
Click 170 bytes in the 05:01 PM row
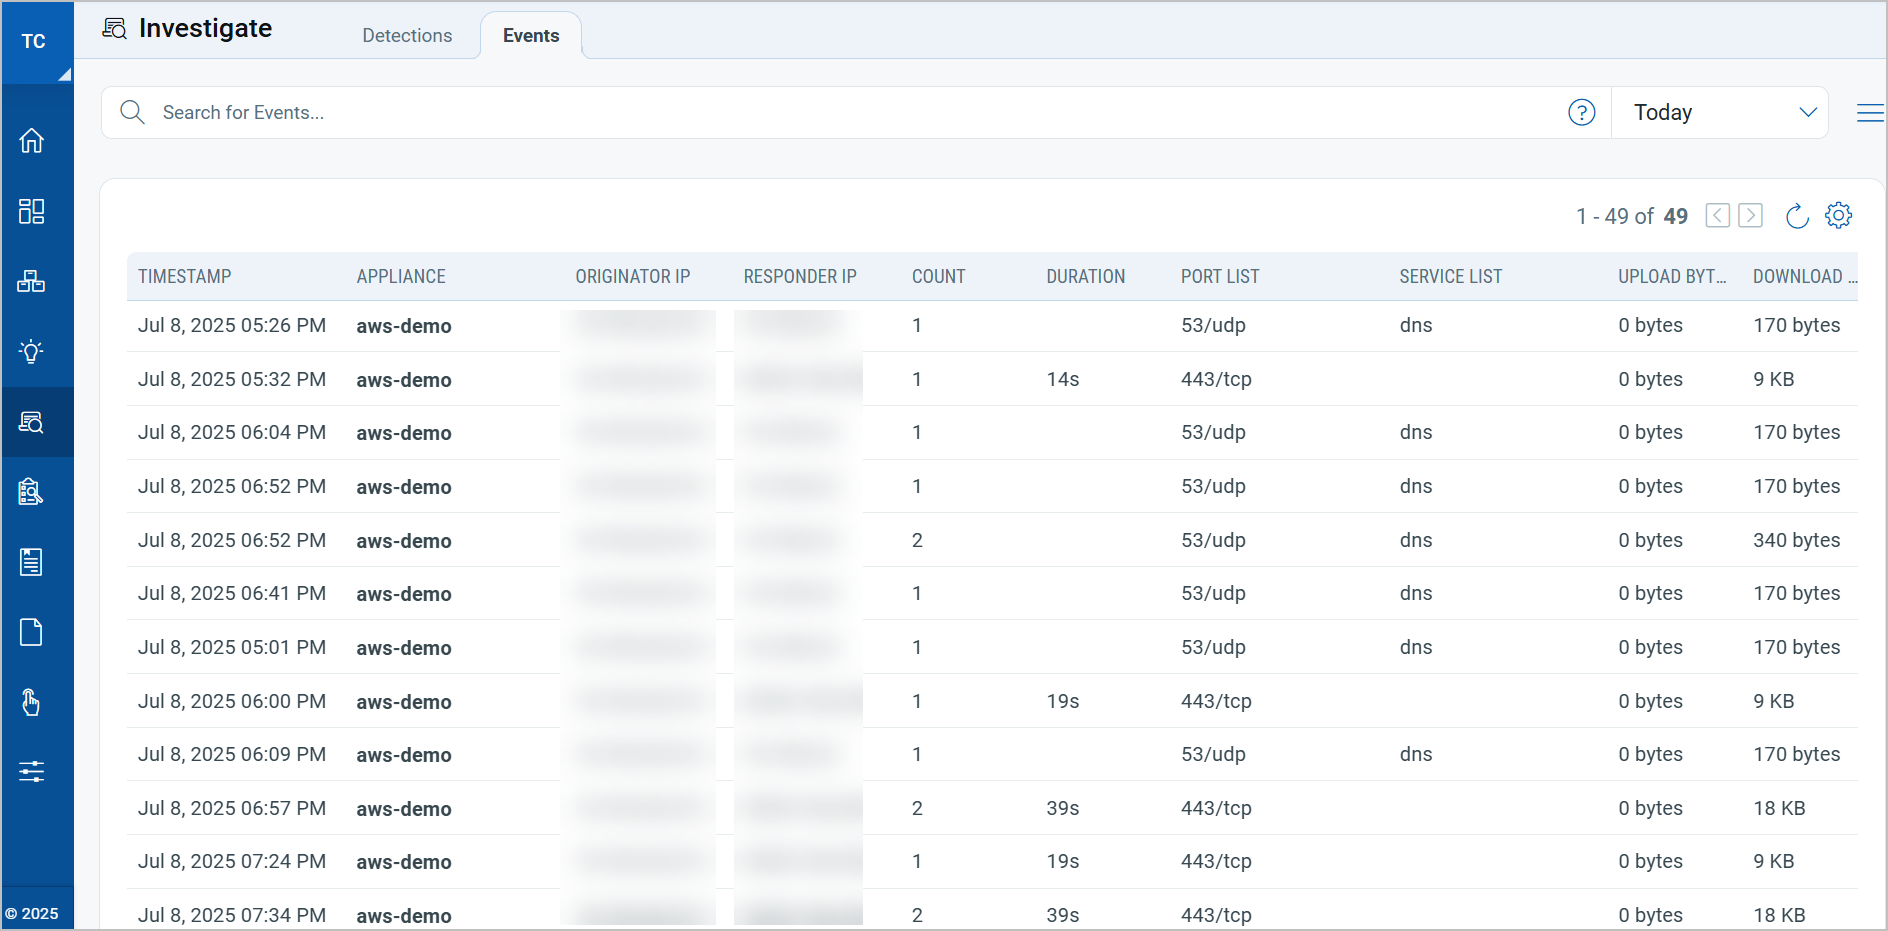(1797, 647)
